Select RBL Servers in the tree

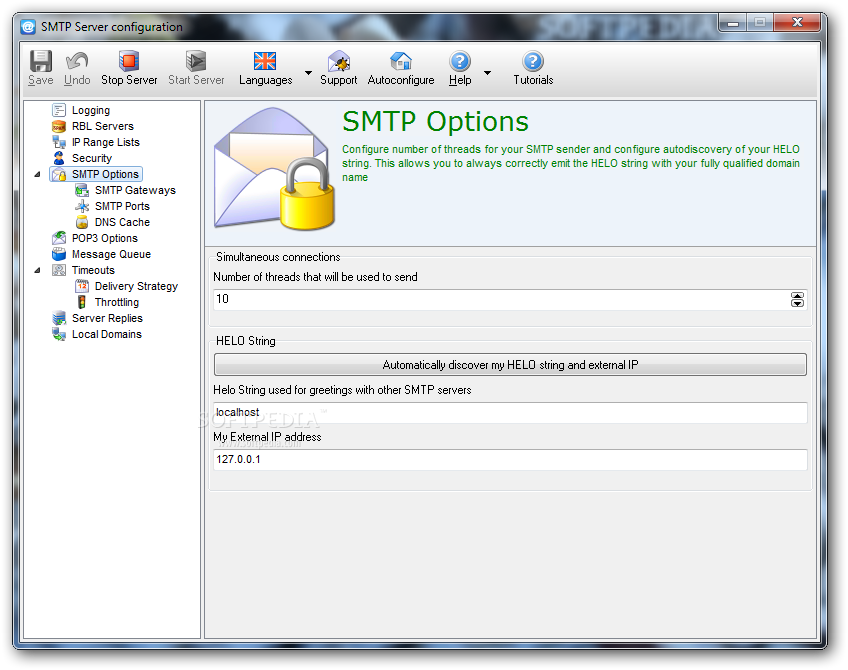tap(103, 127)
